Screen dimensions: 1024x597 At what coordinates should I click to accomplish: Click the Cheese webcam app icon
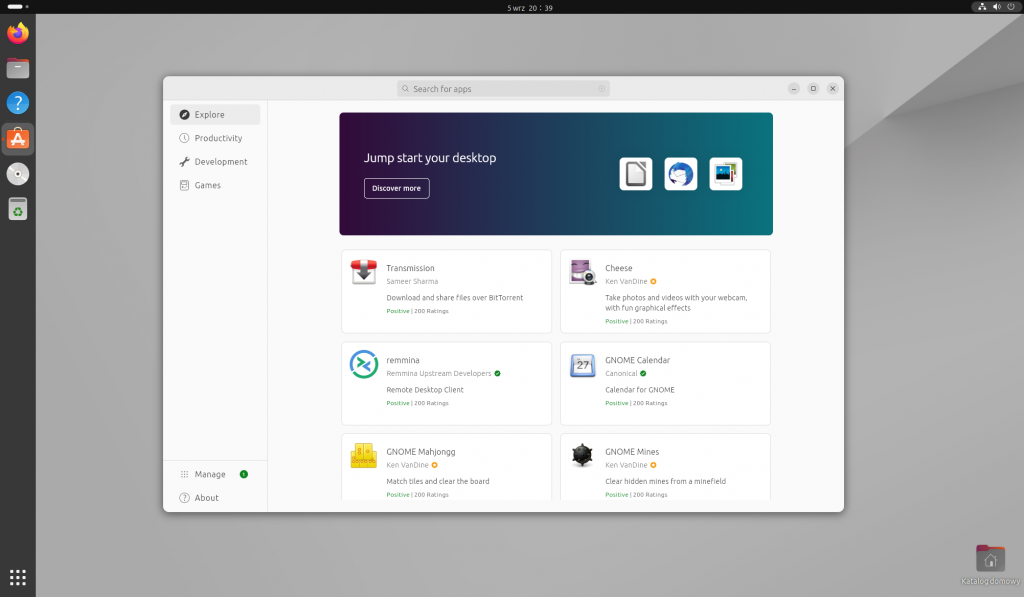pyautogui.click(x=582, y=271)
